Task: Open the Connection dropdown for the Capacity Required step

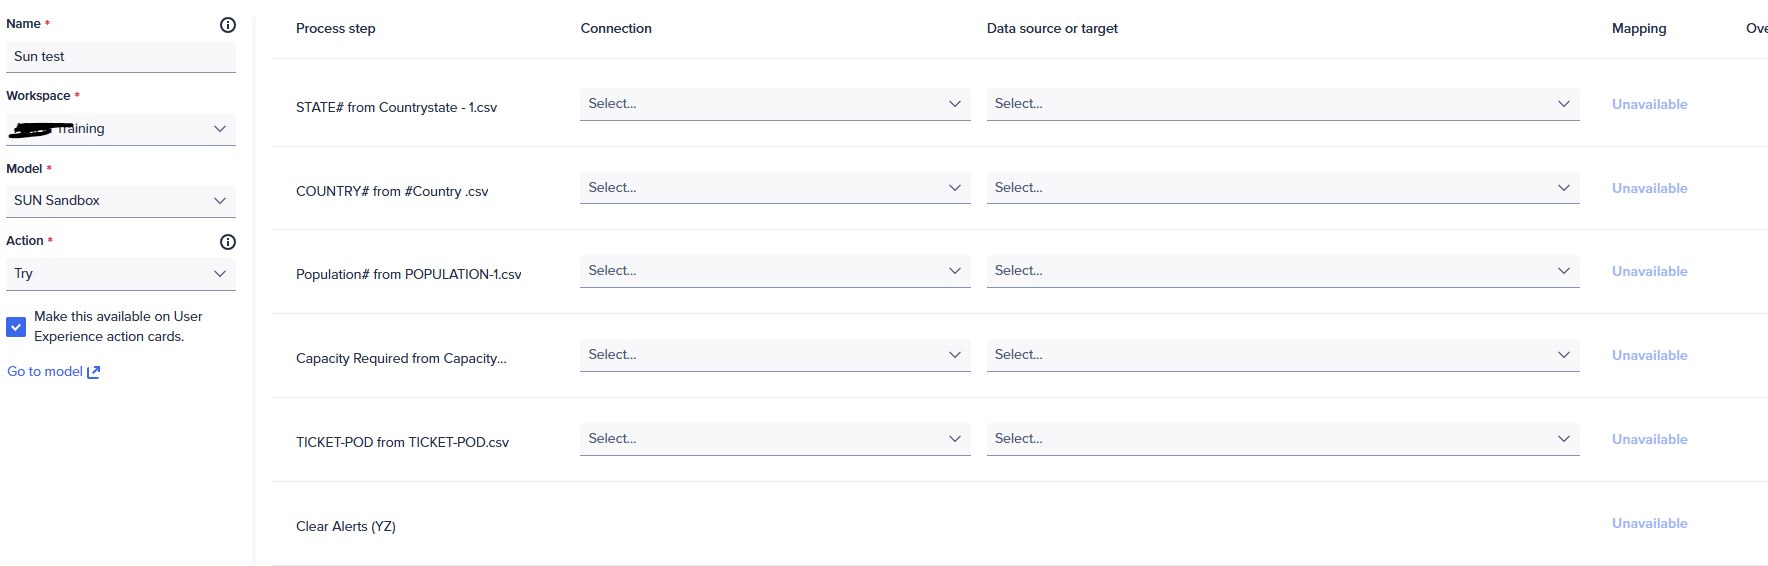Action: [x=774, y=355]
